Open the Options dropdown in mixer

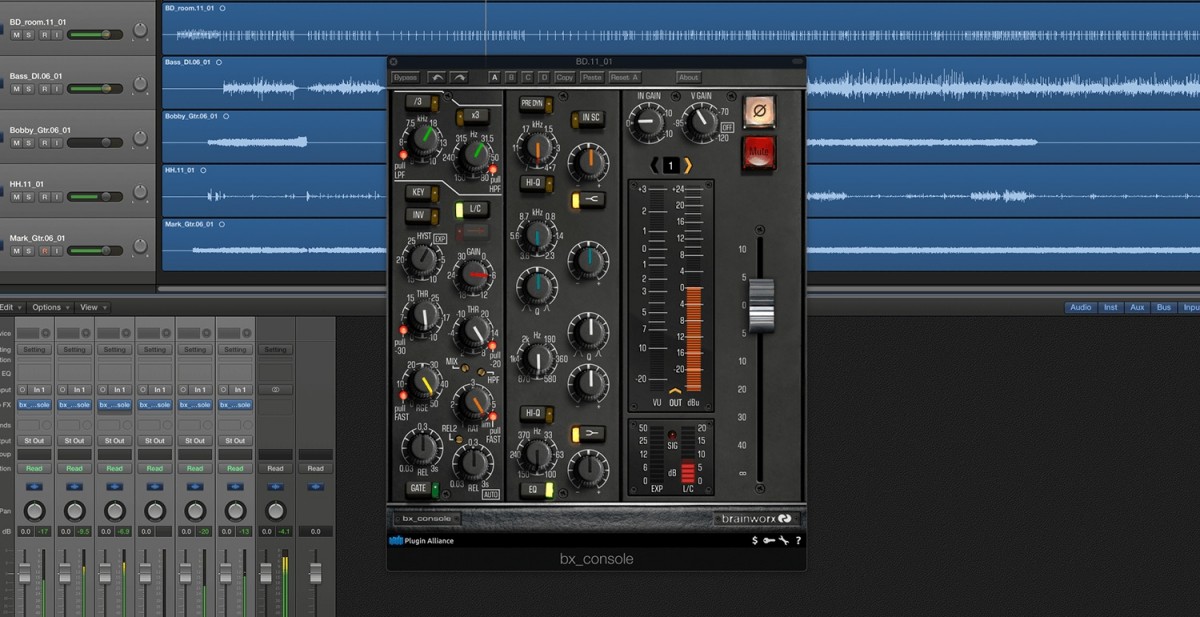49,307
